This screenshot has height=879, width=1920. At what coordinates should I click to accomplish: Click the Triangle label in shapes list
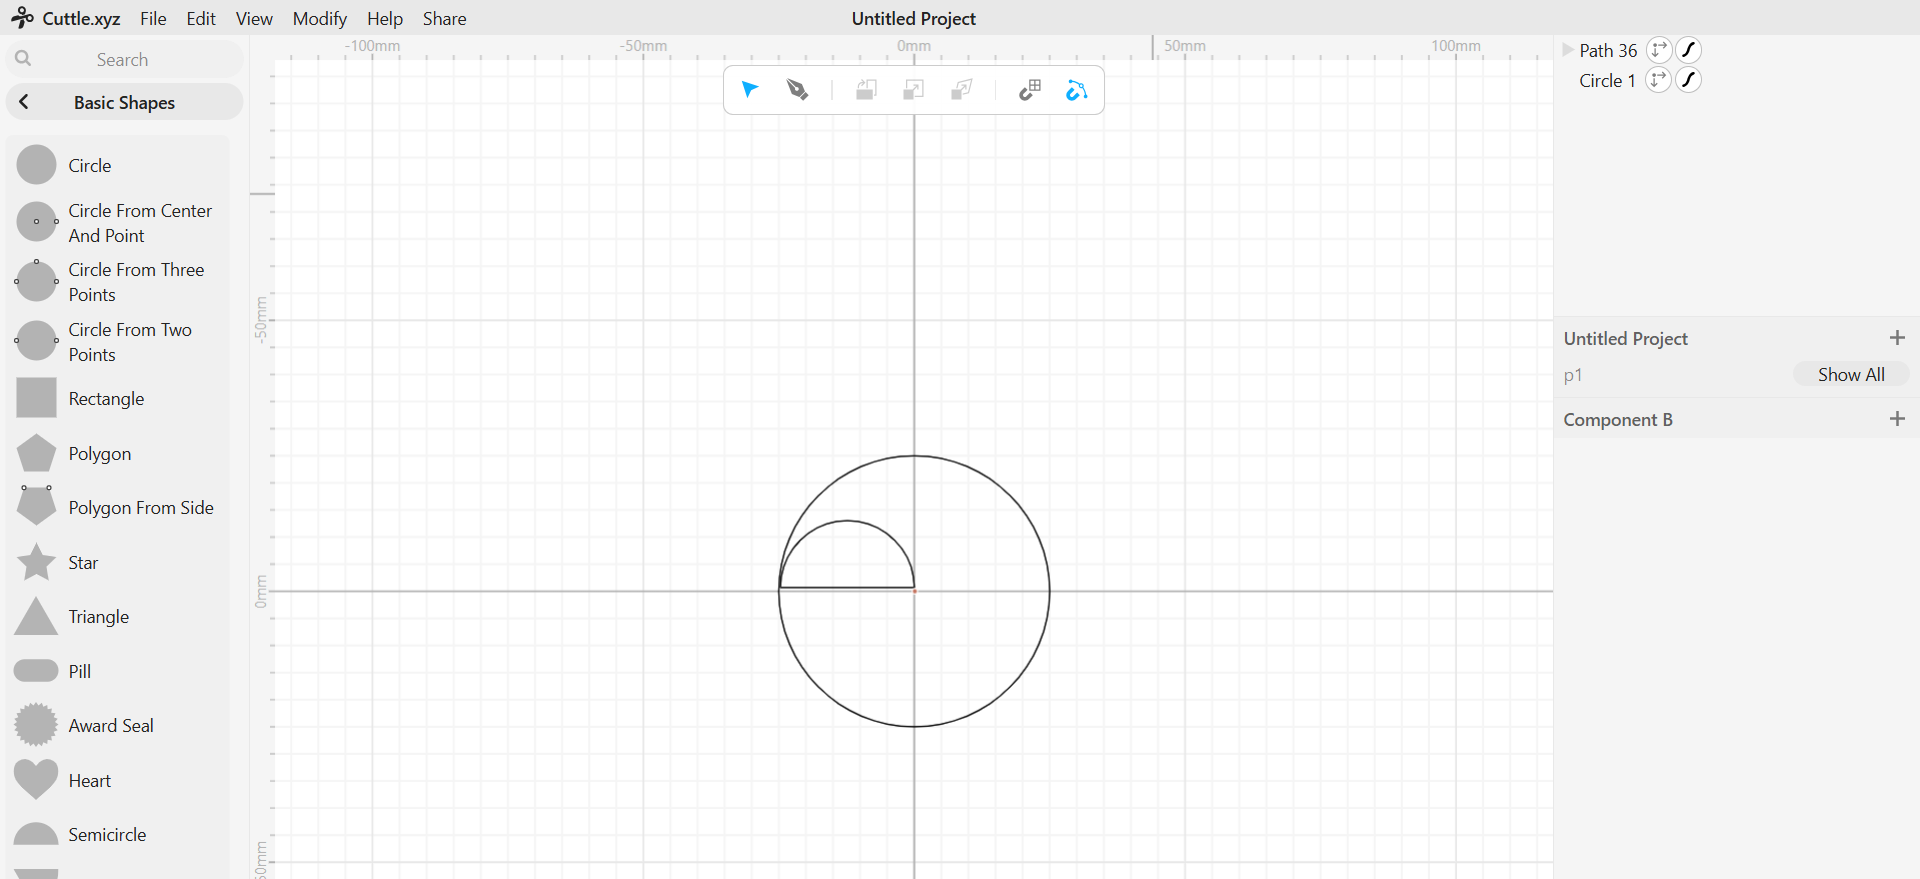point(99,617)
